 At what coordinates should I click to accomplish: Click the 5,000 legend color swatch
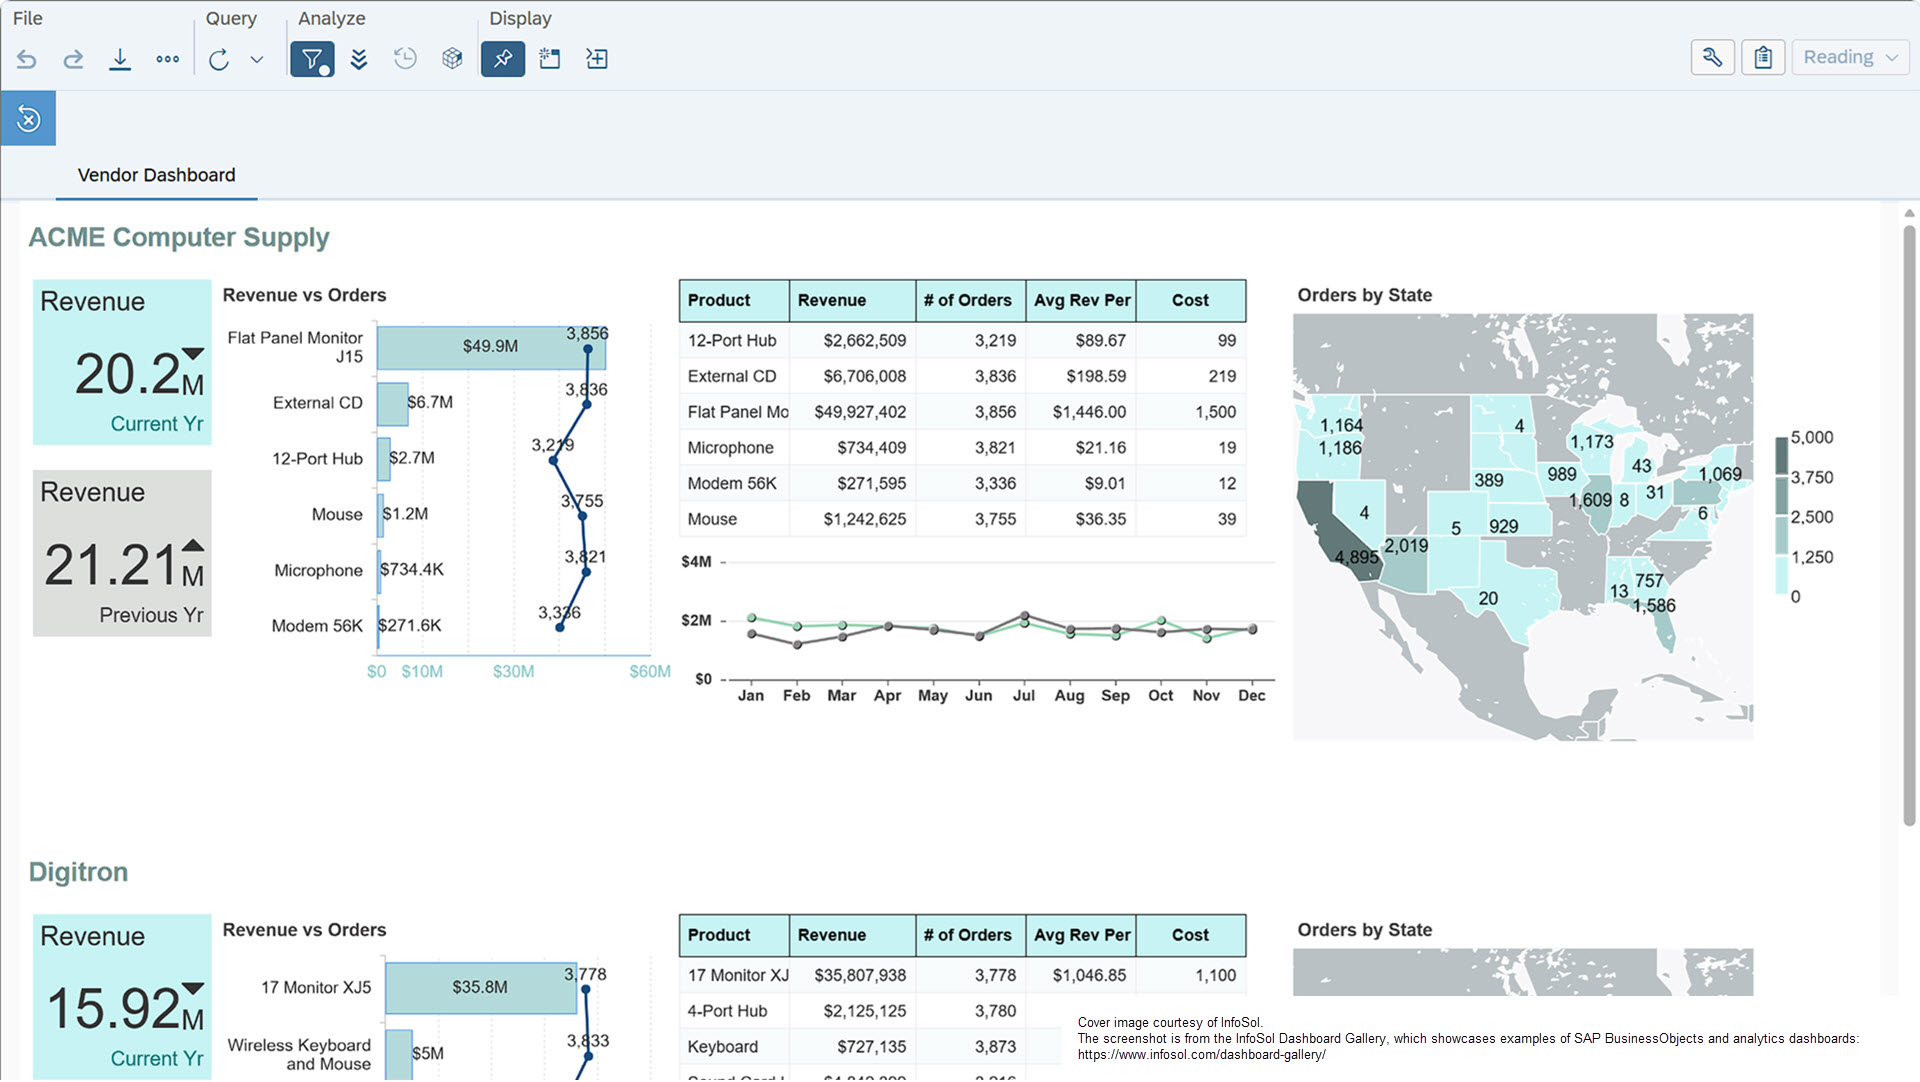point(1782,457)
